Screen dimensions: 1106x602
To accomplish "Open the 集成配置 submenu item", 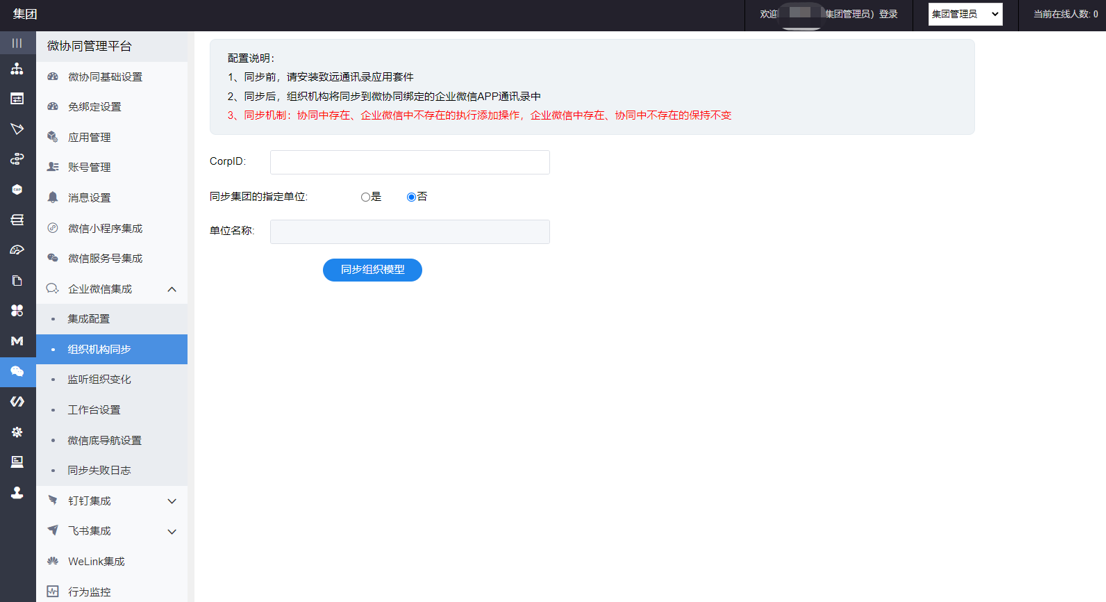I will (x=89, y=319).
